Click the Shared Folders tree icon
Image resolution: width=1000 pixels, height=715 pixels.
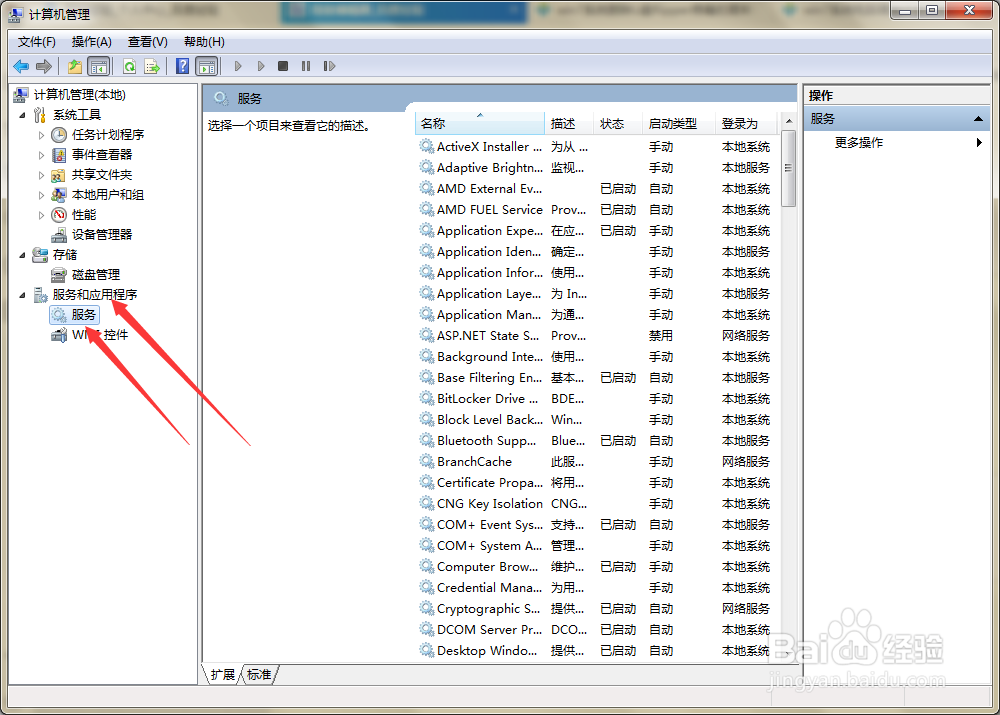pyautogui.click(x=59, y=175)
